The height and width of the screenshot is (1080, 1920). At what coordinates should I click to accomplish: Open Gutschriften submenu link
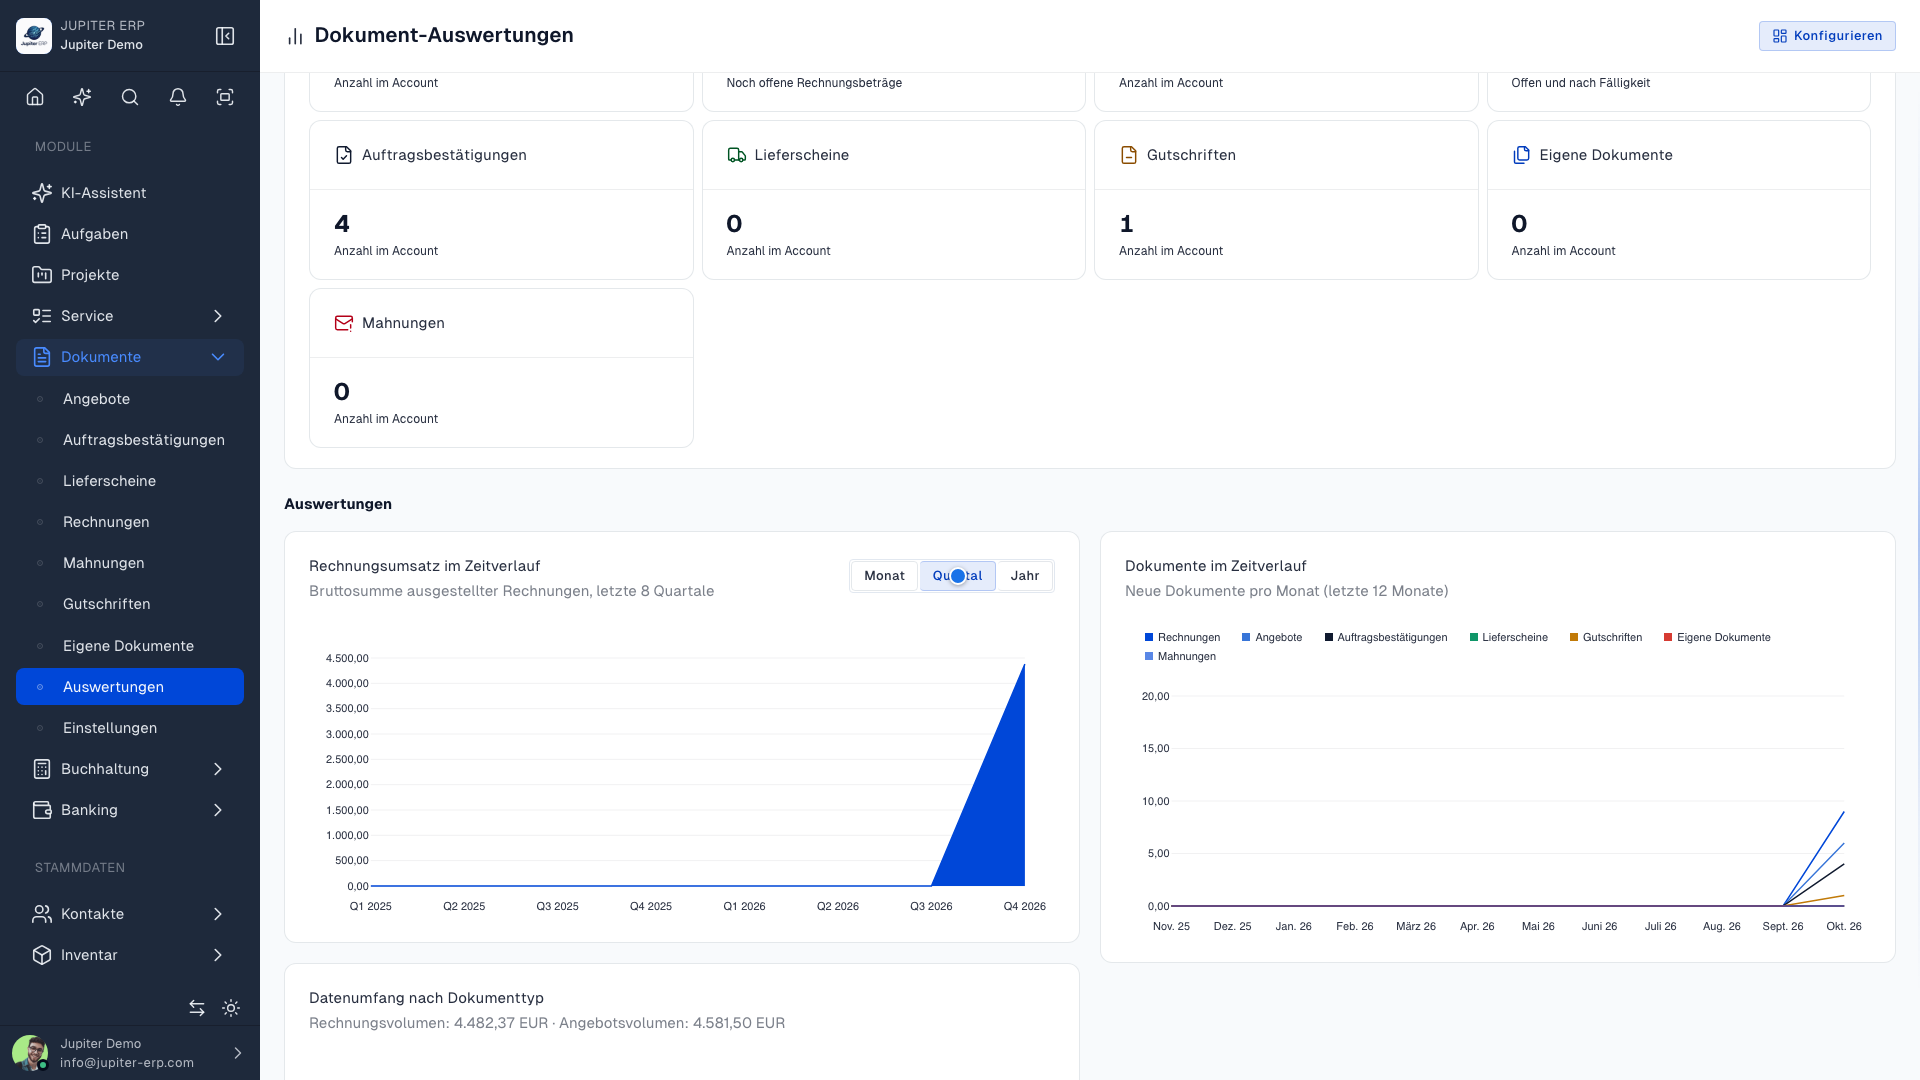130,604
